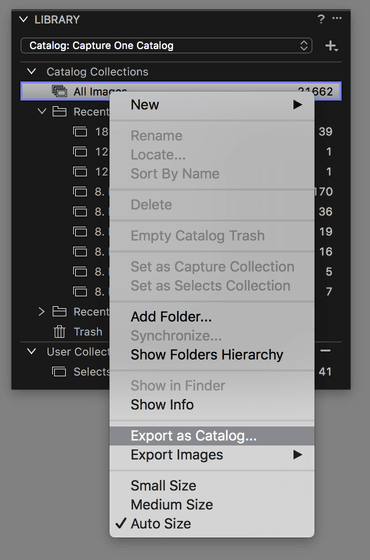
Task: Open the Library help question mark icon
Action: (x=321, y=19)
